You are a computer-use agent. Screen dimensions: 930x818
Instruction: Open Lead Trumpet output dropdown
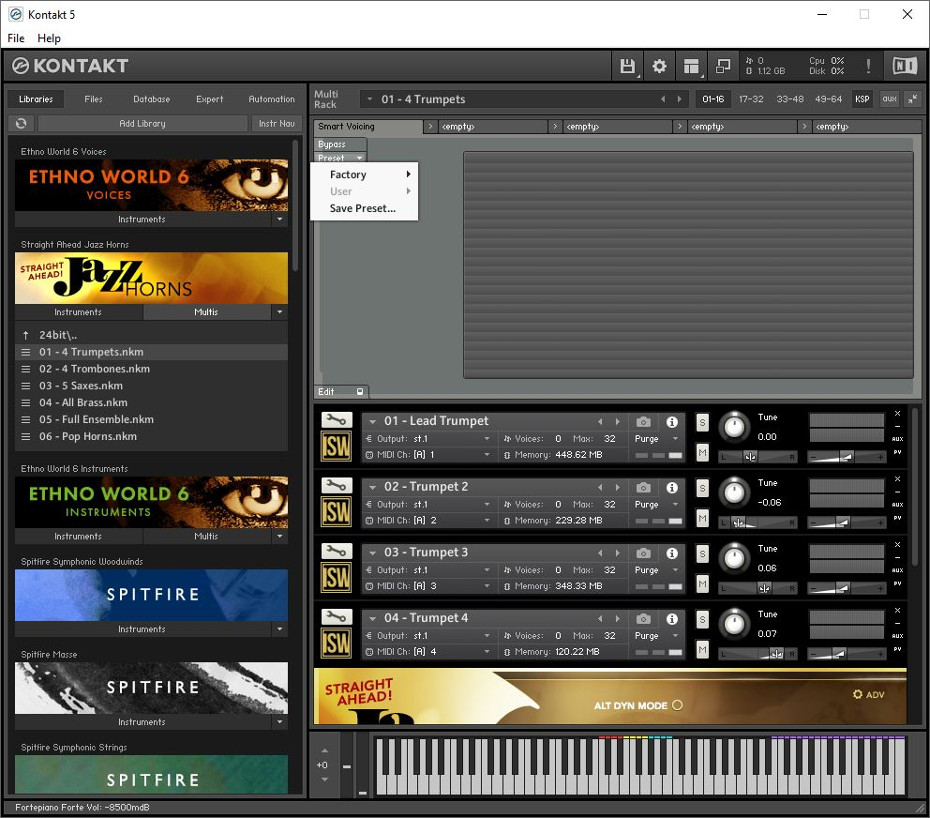coord(487,439)
